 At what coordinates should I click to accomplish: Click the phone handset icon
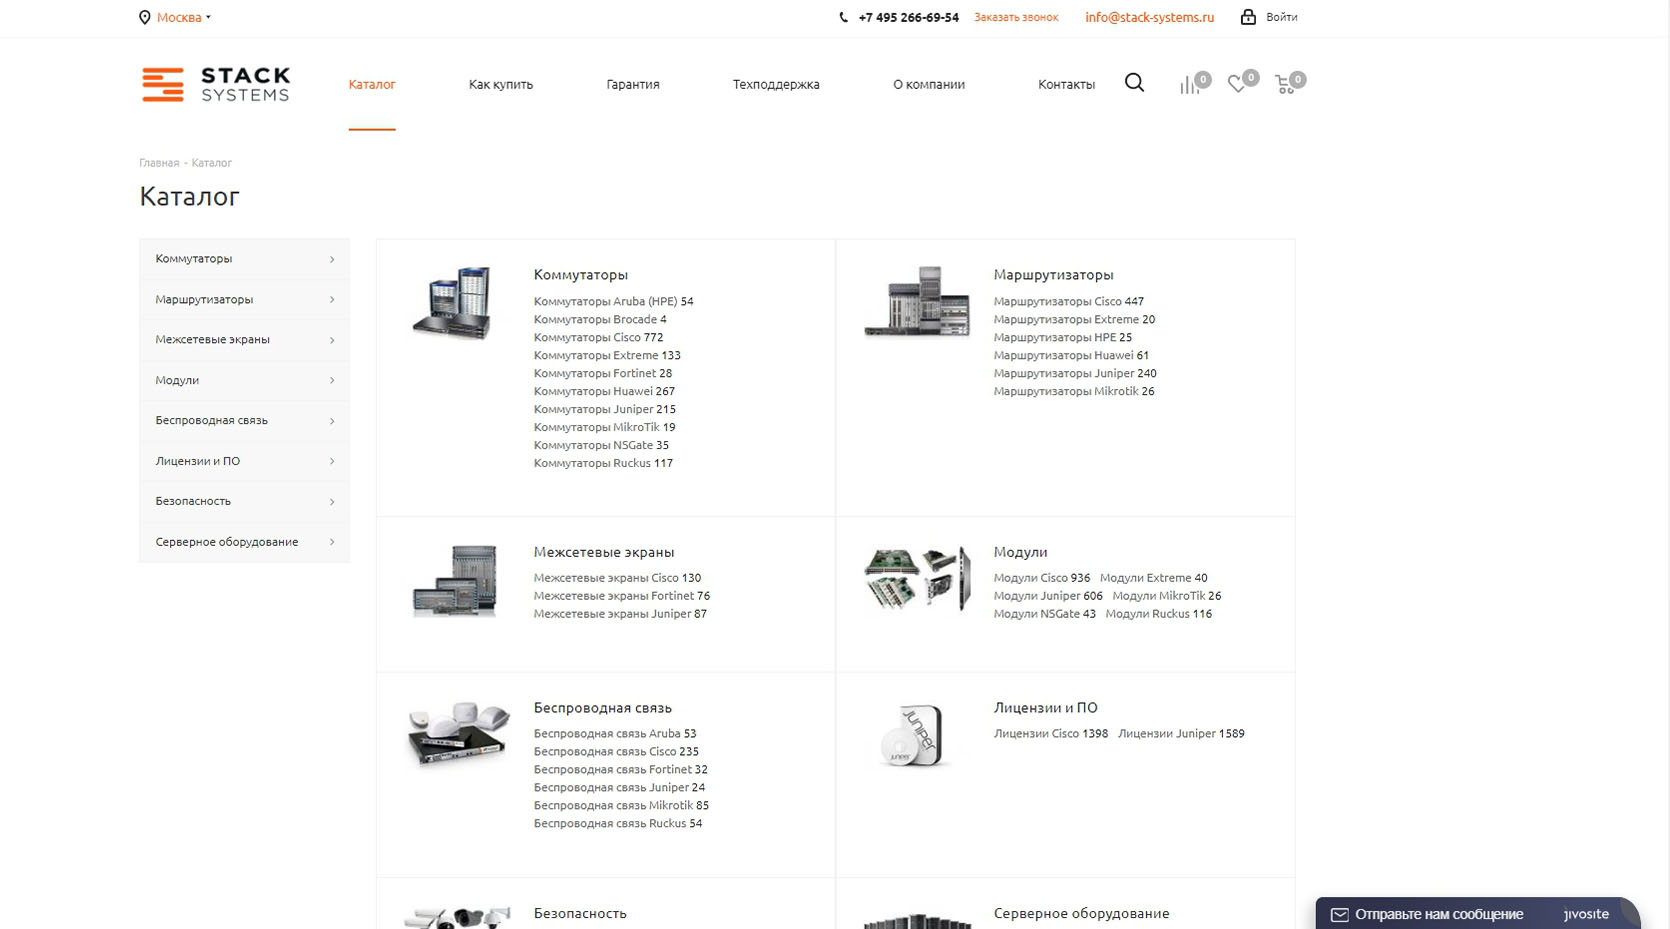[x=843, y=17]
